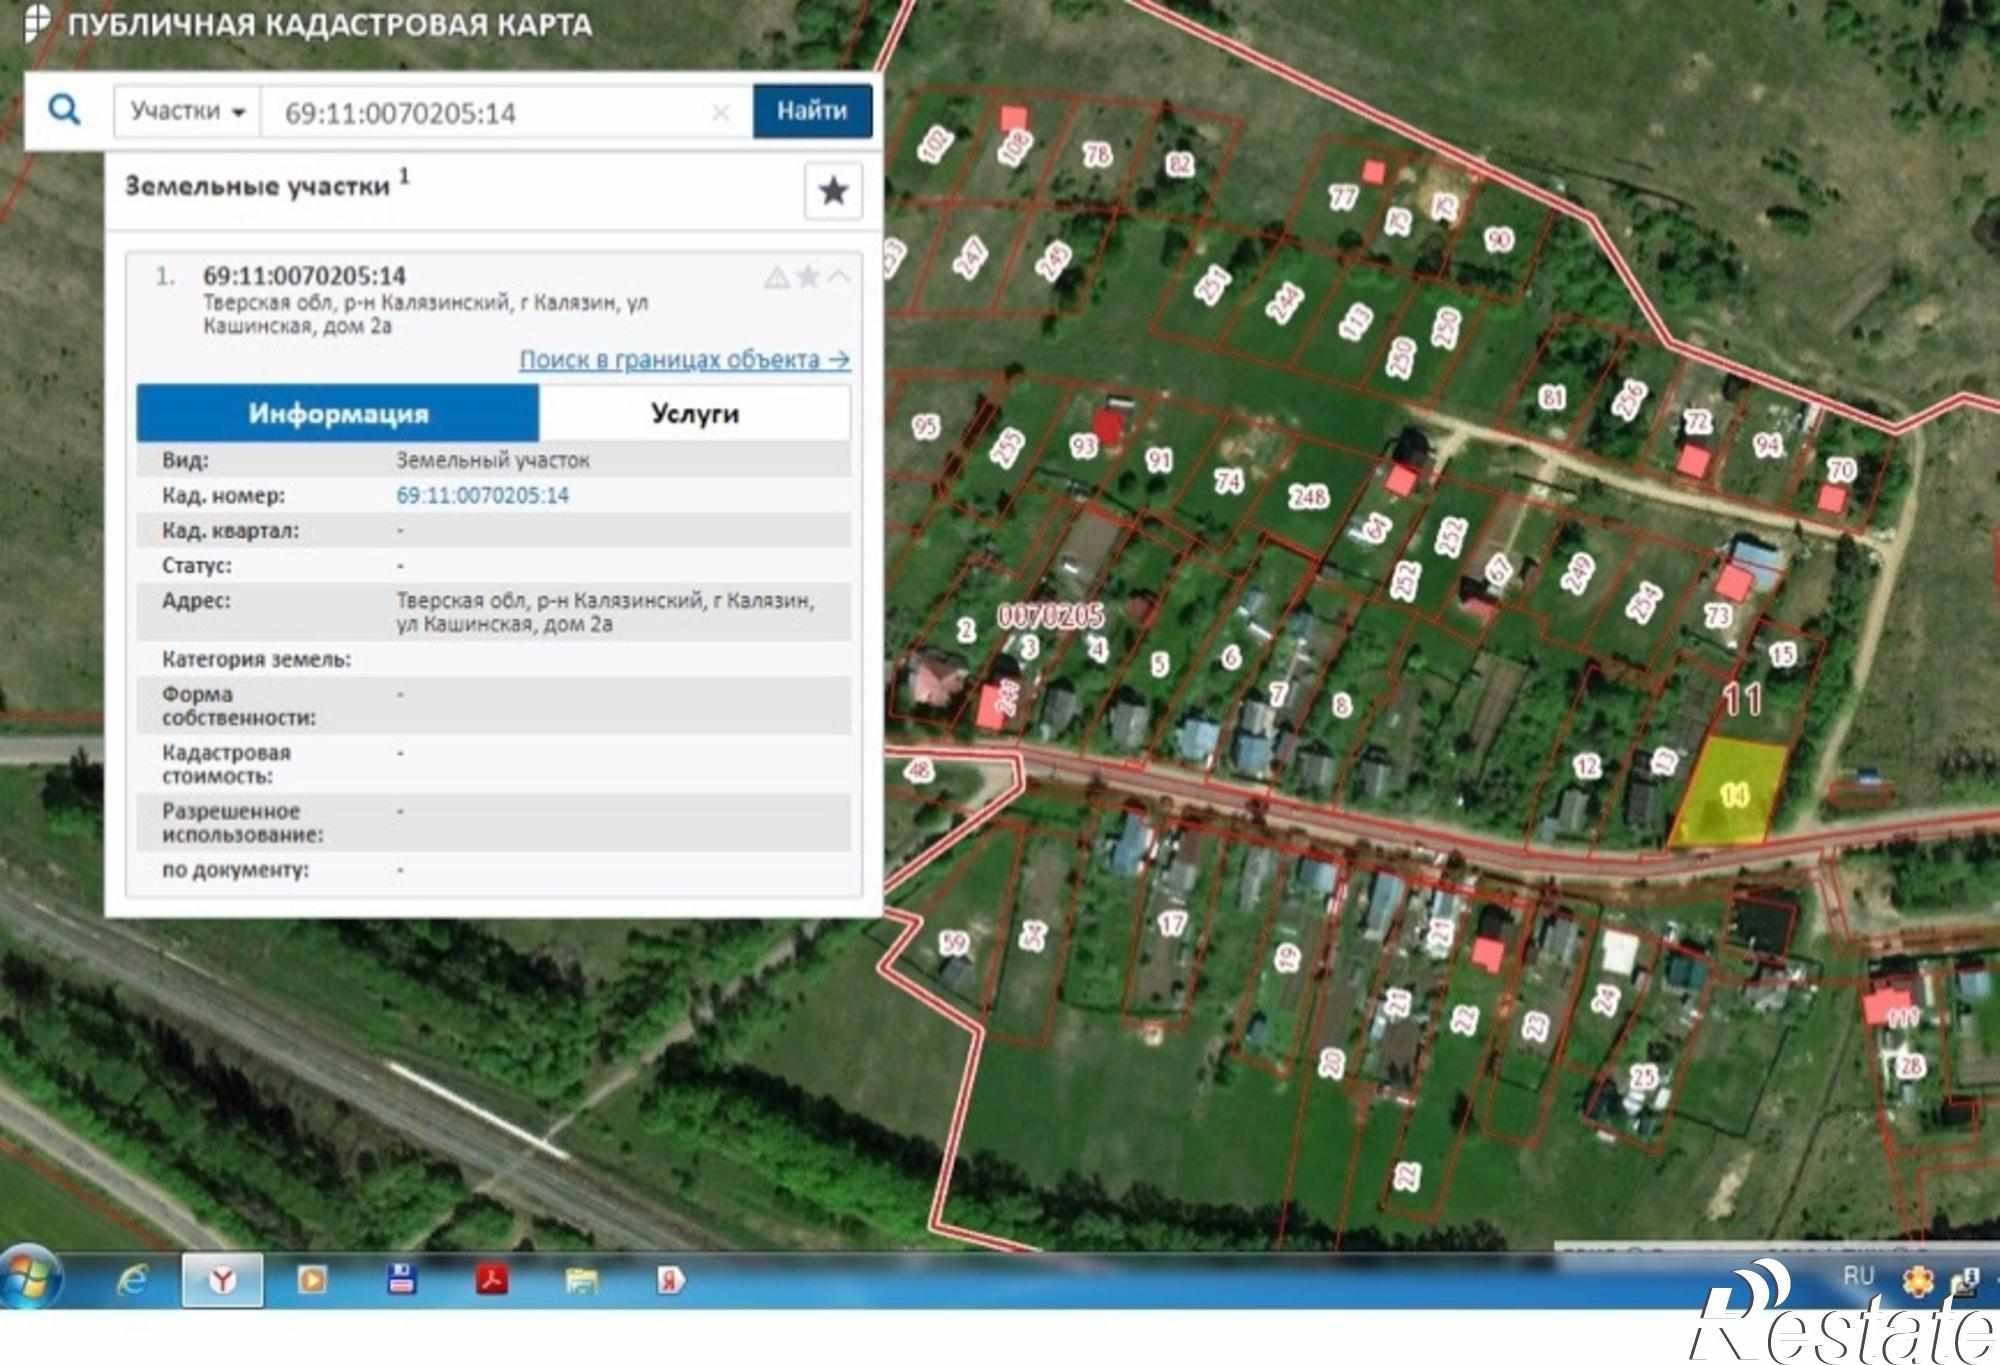Image resolution: width=2000 pixels, height=1365 pixels.
Task: Click Yandex browser taskbar icon
Action: [222, 1279]
